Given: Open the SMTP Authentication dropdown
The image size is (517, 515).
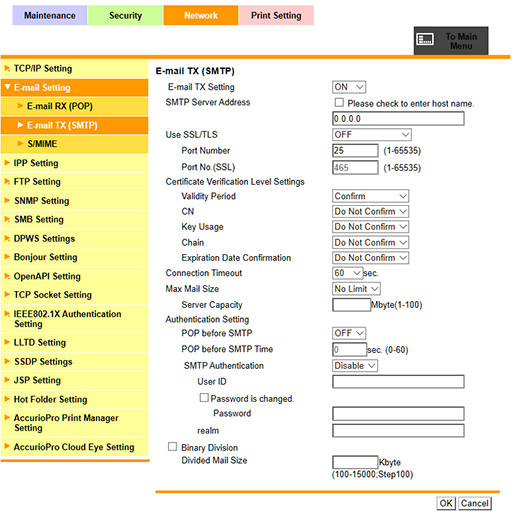Looking at the screenshot, I should coord(355,366).
